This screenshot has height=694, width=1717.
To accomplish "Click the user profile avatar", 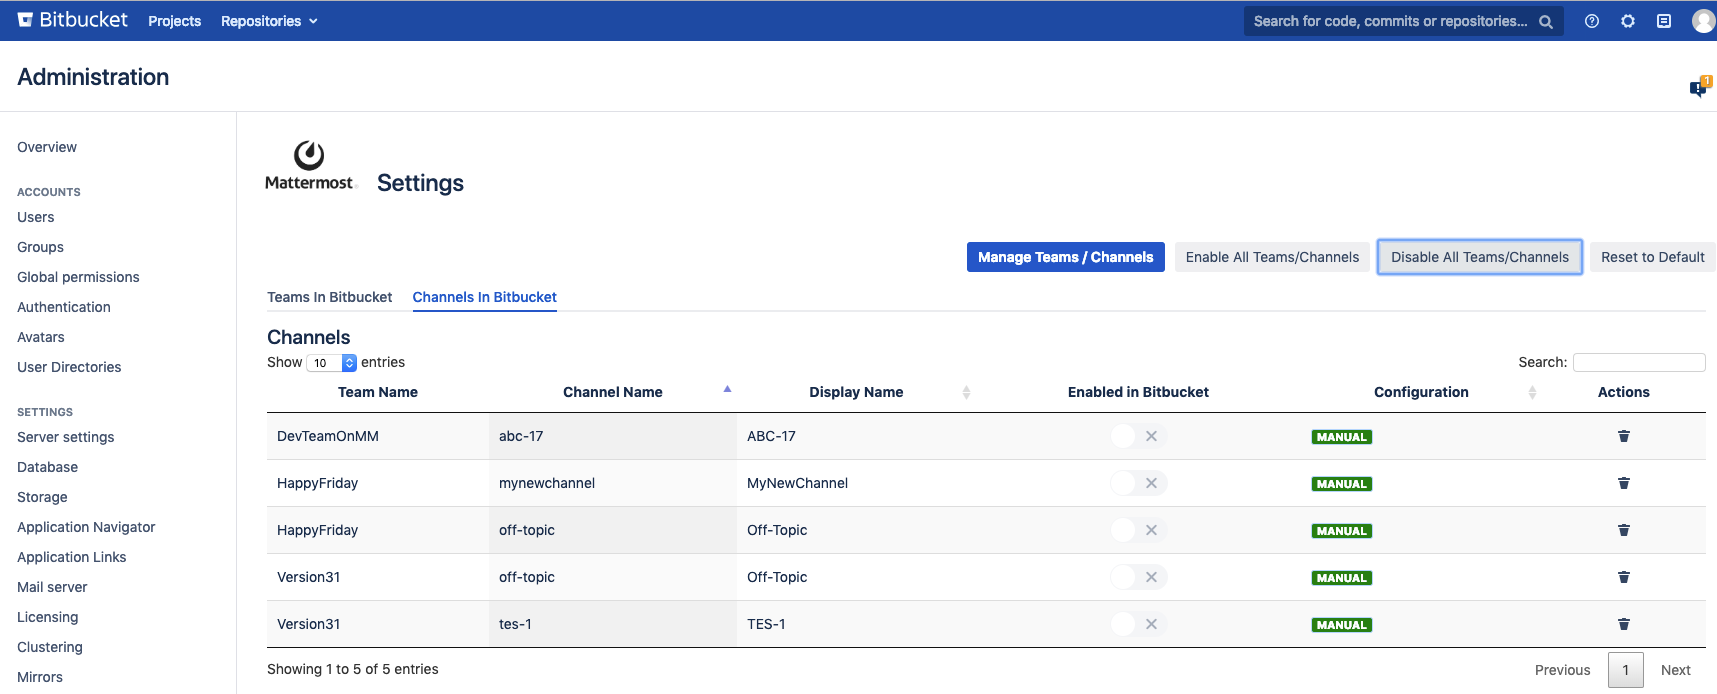I will 1703,21.
